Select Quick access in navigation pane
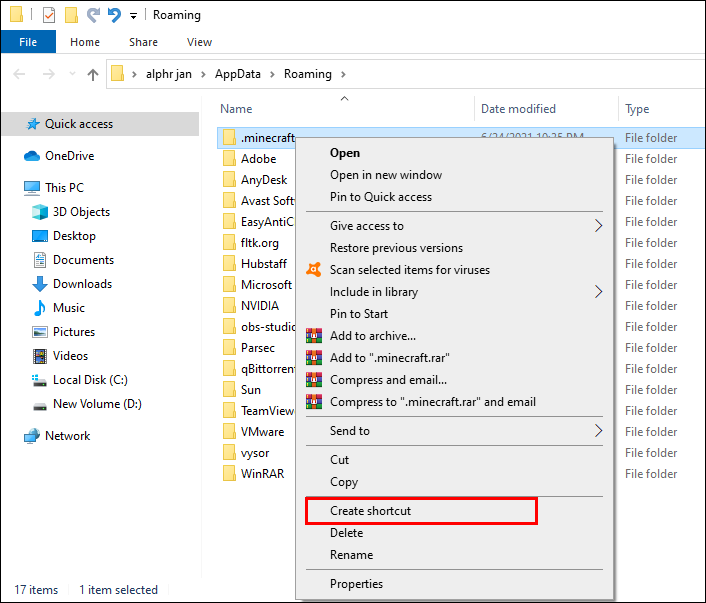 tap(100, 124)
